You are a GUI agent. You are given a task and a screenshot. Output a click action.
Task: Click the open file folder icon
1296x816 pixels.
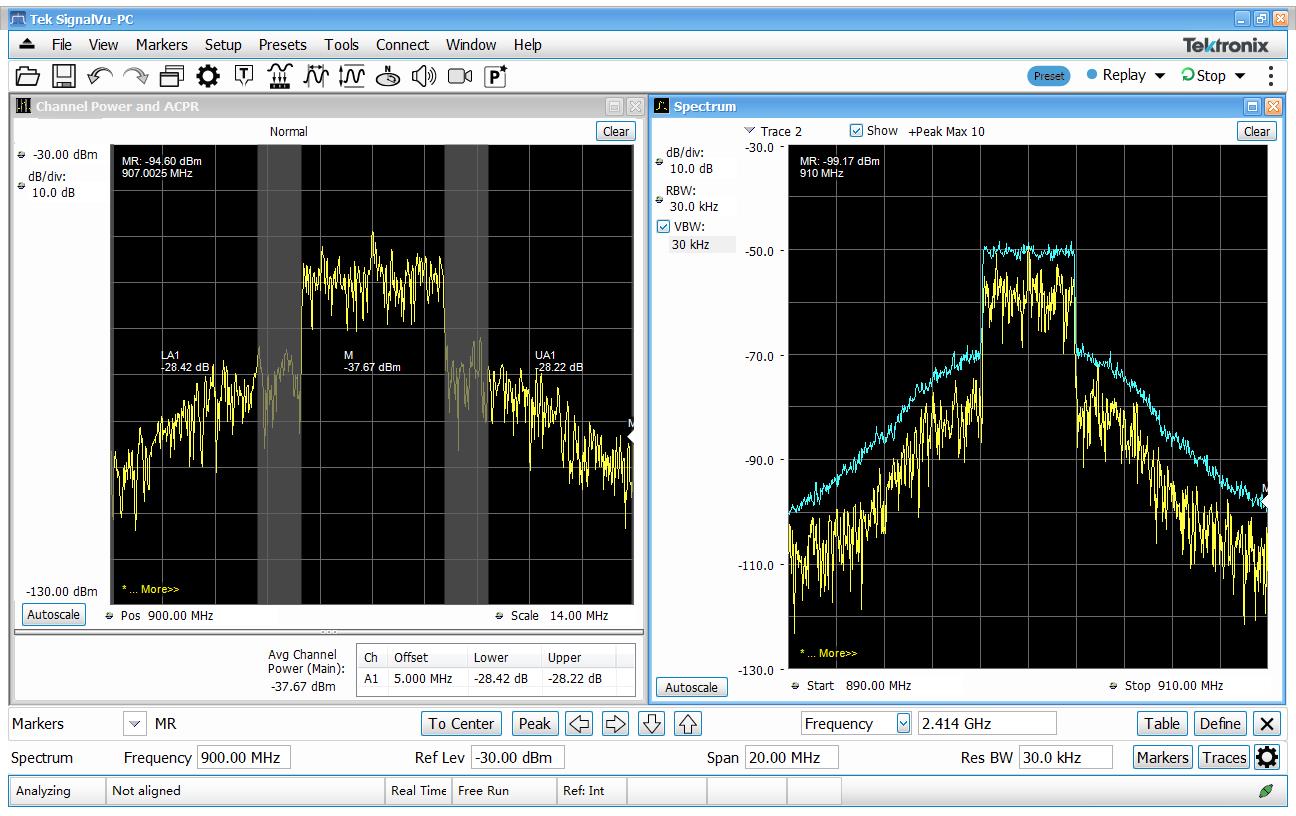[x=27, y=76]
